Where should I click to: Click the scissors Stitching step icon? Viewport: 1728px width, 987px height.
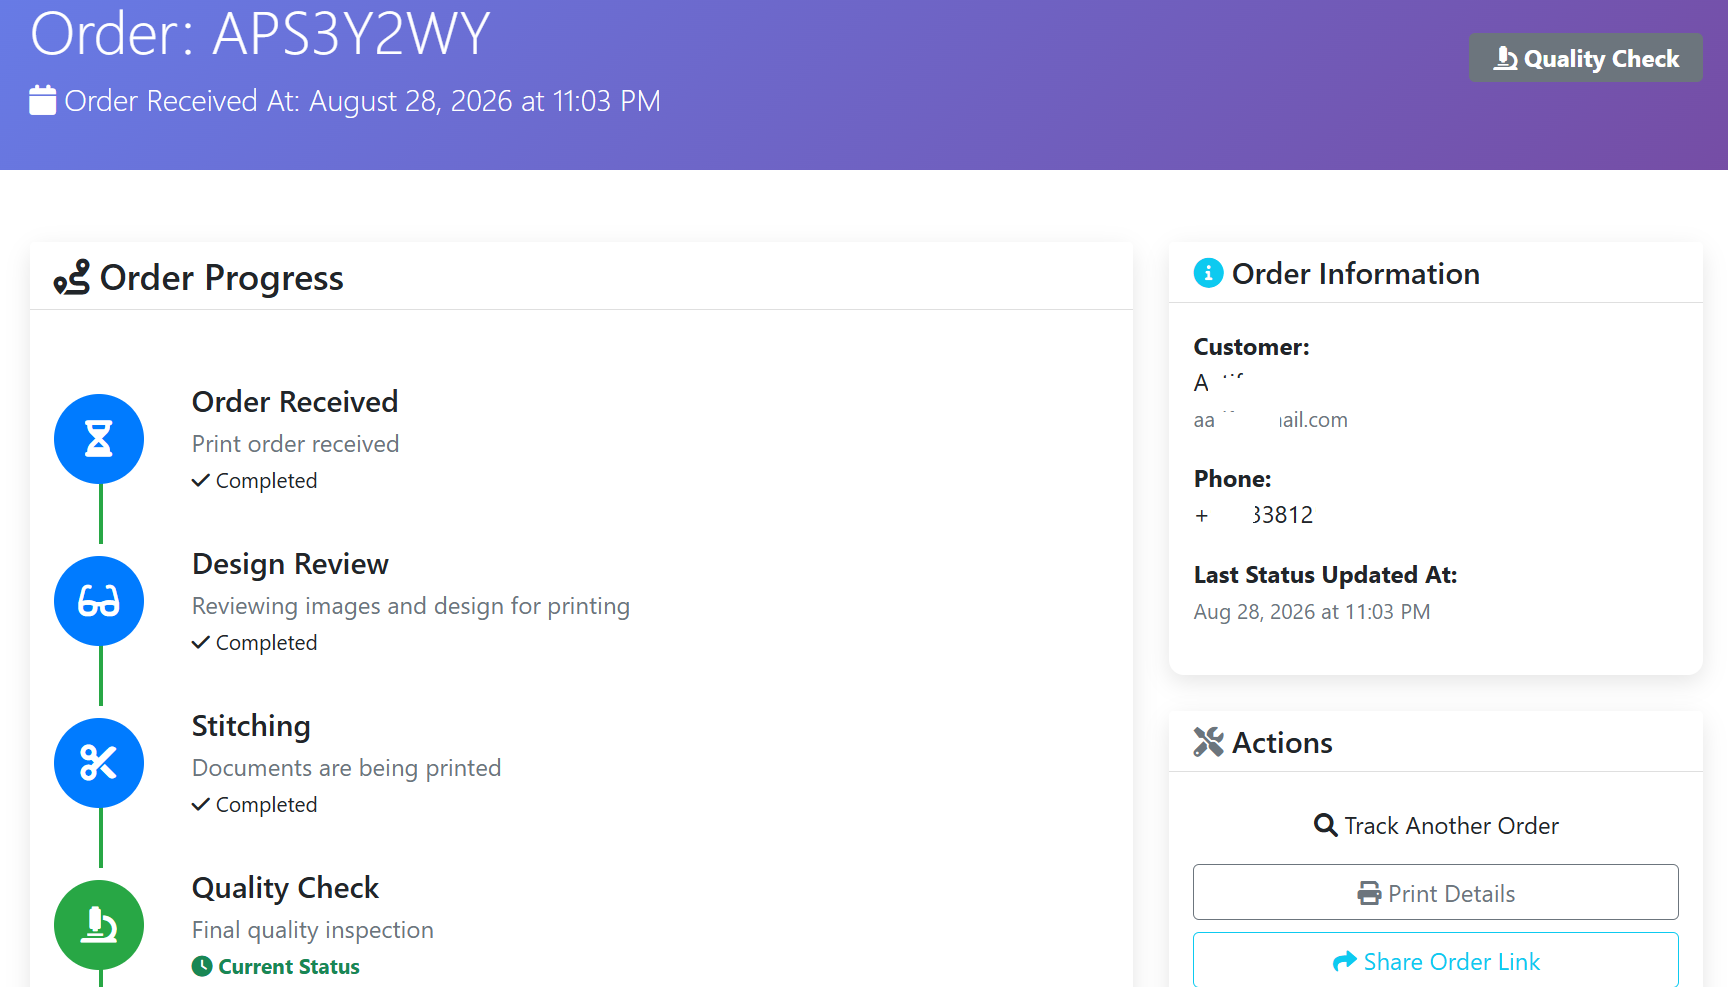click(99, 763)
